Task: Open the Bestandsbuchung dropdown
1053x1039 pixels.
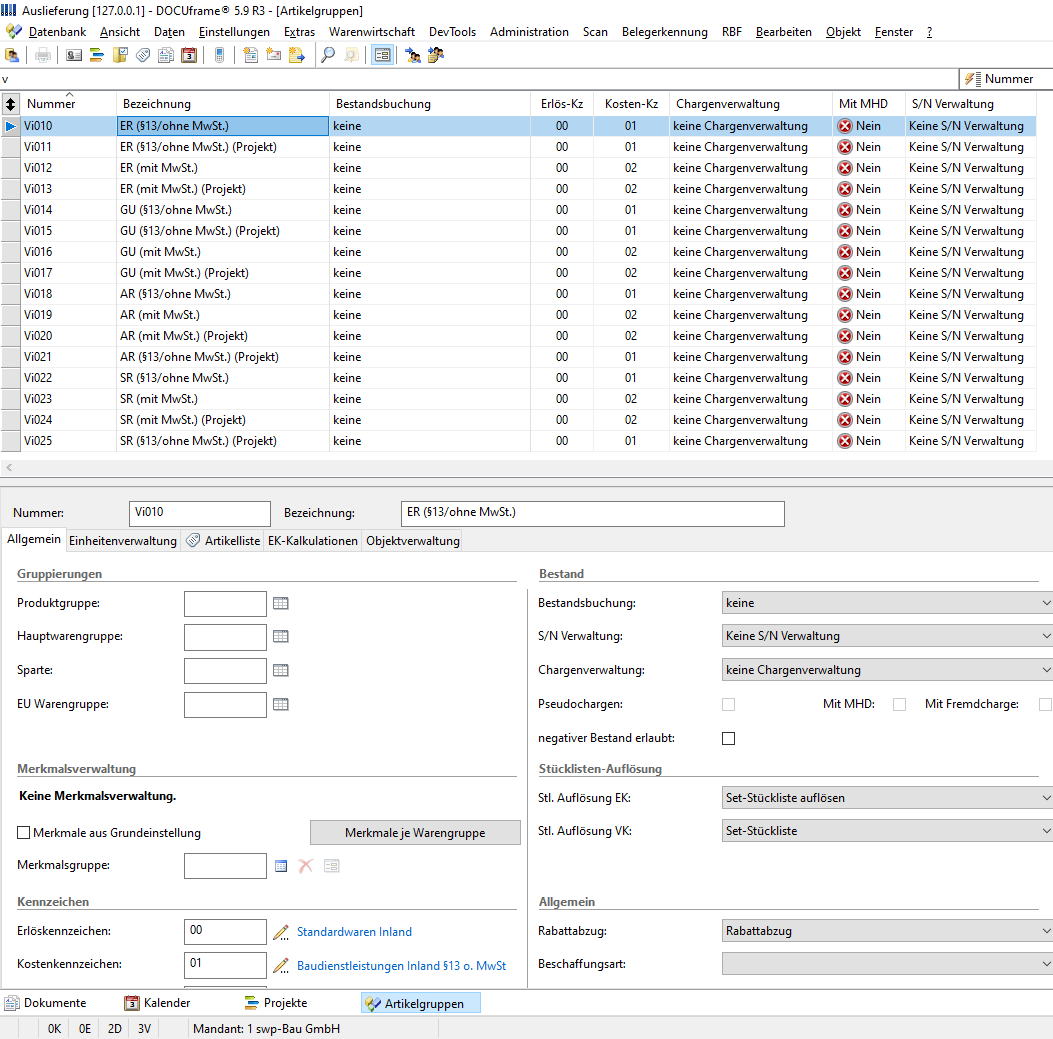Action: click(888, 602)
